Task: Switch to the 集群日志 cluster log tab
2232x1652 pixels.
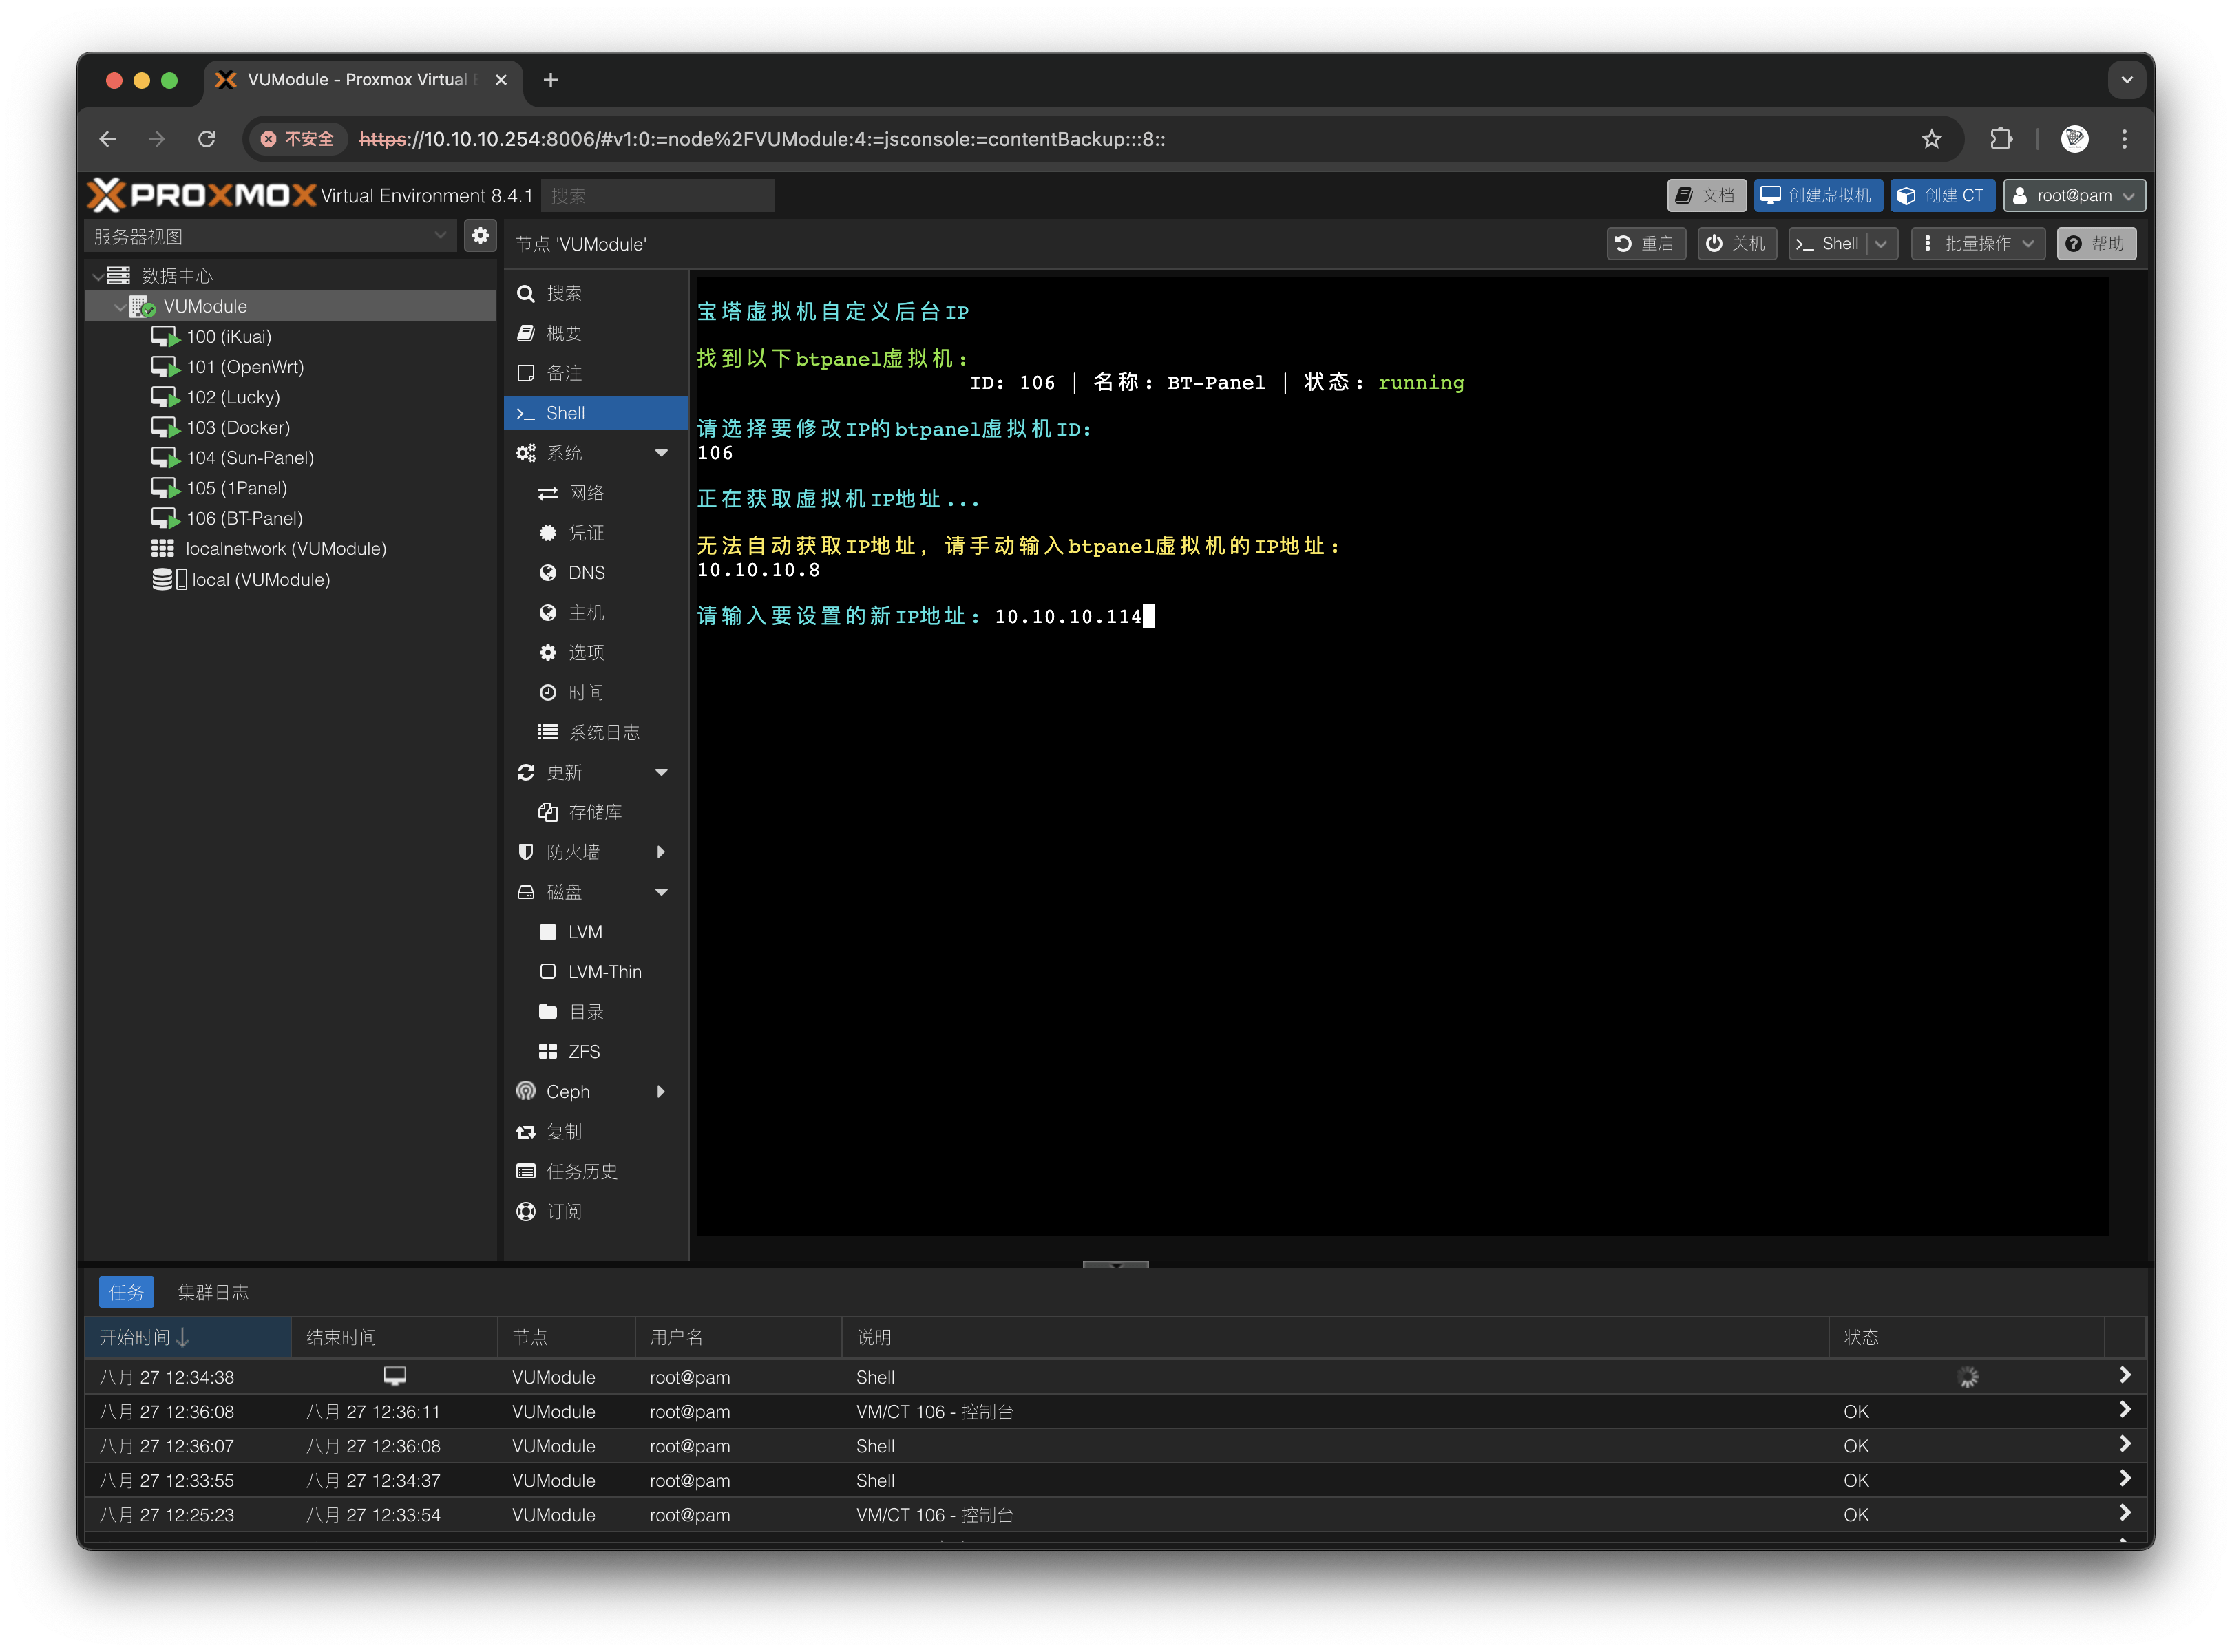Action: [x=213, y=1292]
